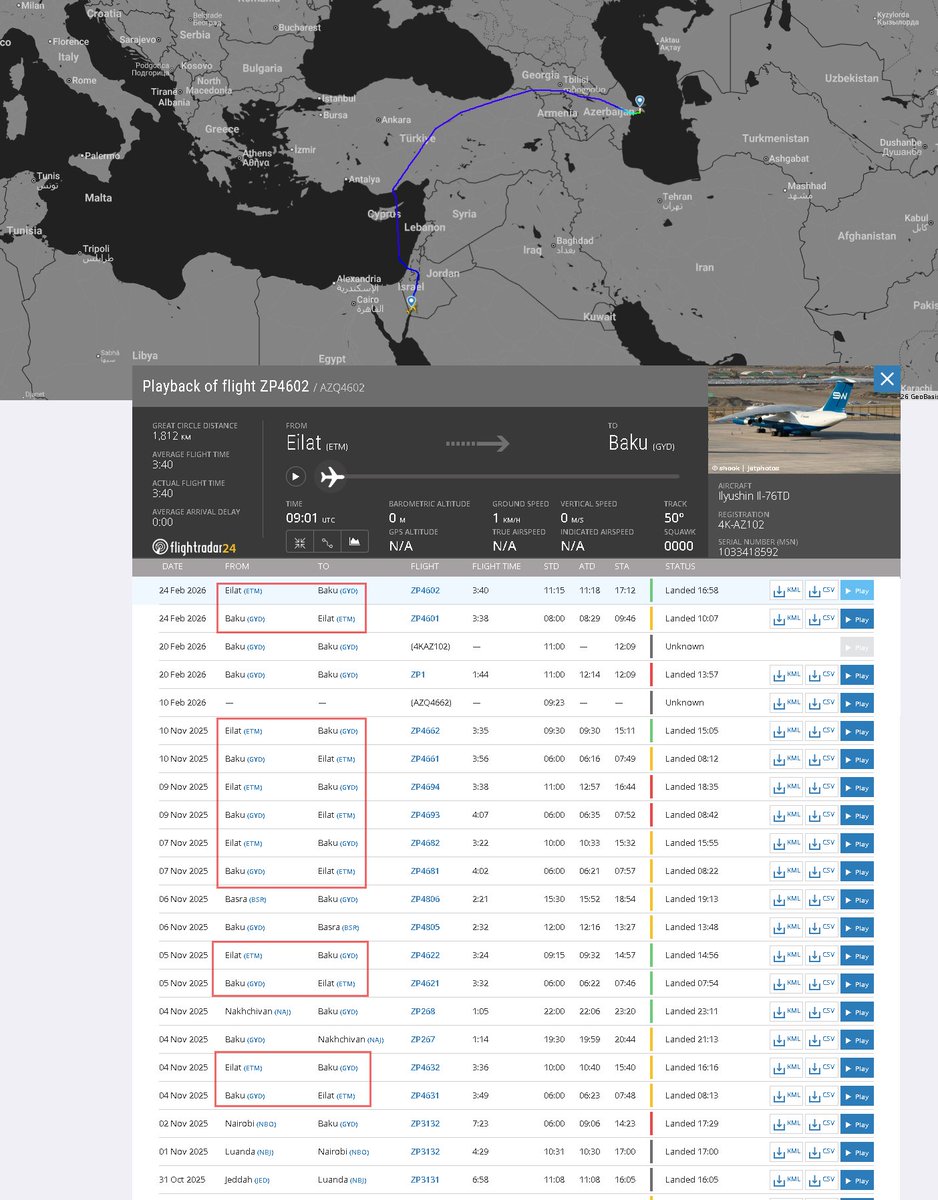
Task: Play back flight ZP4693
Action: (856, 815)
